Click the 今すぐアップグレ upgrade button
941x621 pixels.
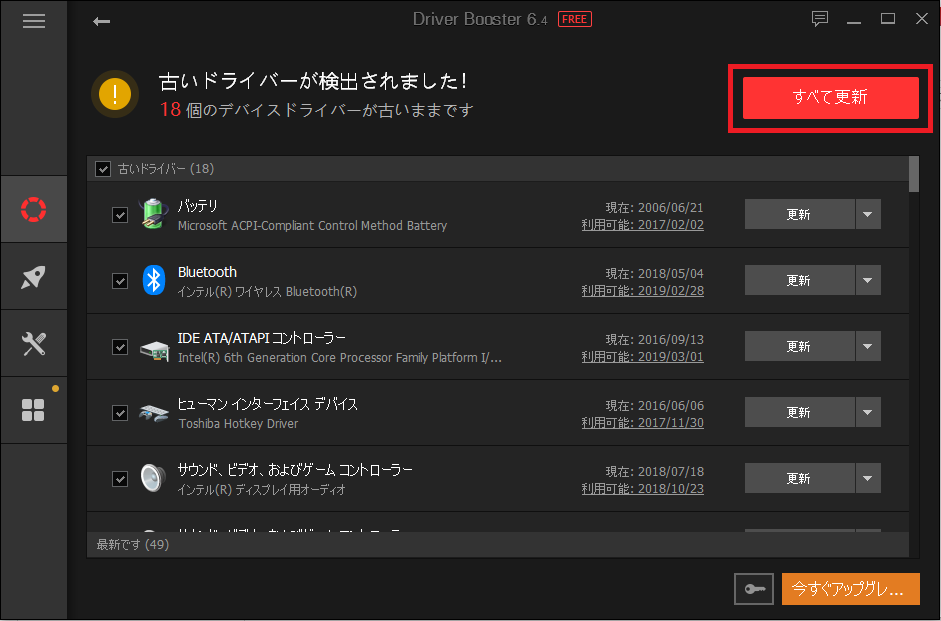click(x=850, y=589)
